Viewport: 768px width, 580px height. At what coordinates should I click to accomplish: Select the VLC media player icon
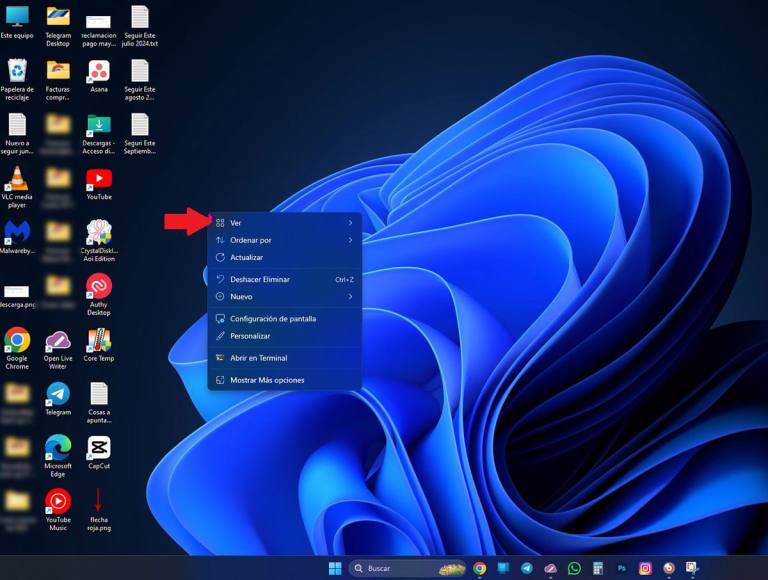click(x=17, y=187)
